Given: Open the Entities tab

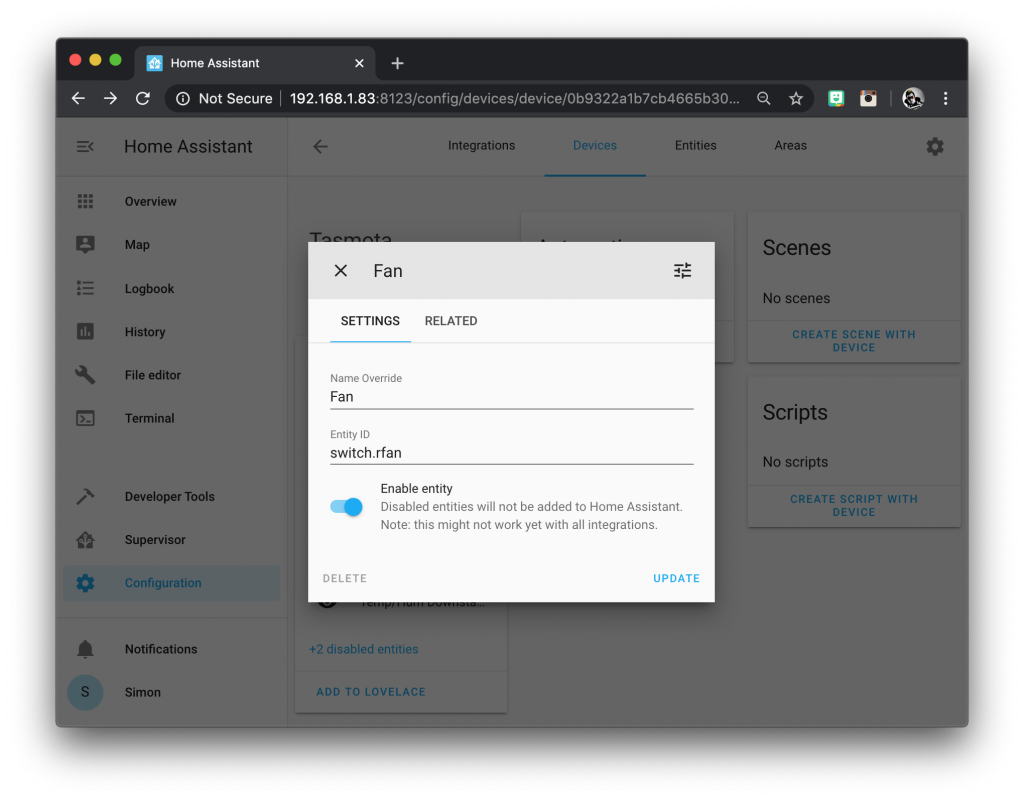Looking at the screenshot, I should (696, 146).
